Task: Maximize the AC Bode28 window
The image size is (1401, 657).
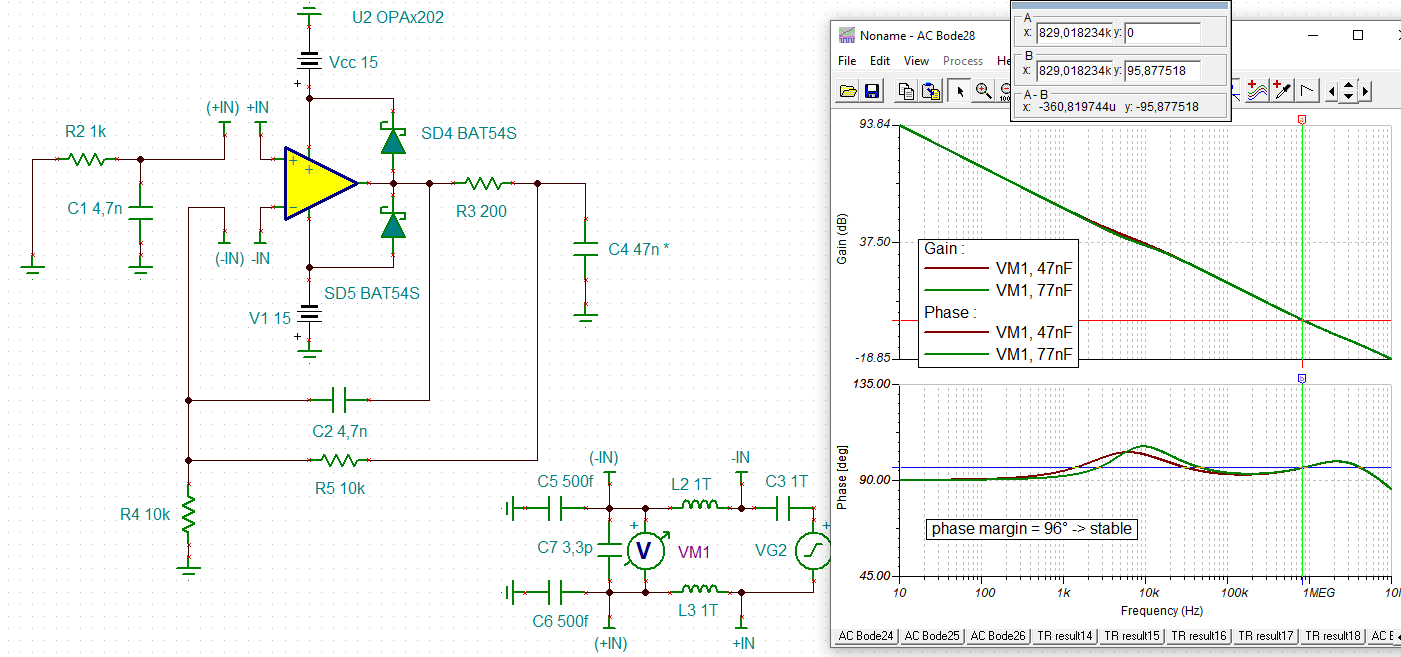Action: click(x=1357, y=35)
